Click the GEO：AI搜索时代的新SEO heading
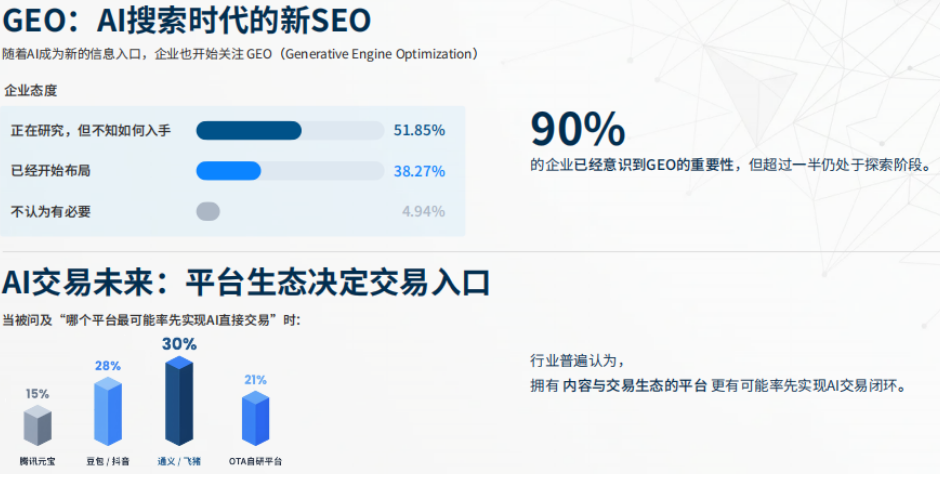This screenshot has height=486, width=940. tap(187, 19)
